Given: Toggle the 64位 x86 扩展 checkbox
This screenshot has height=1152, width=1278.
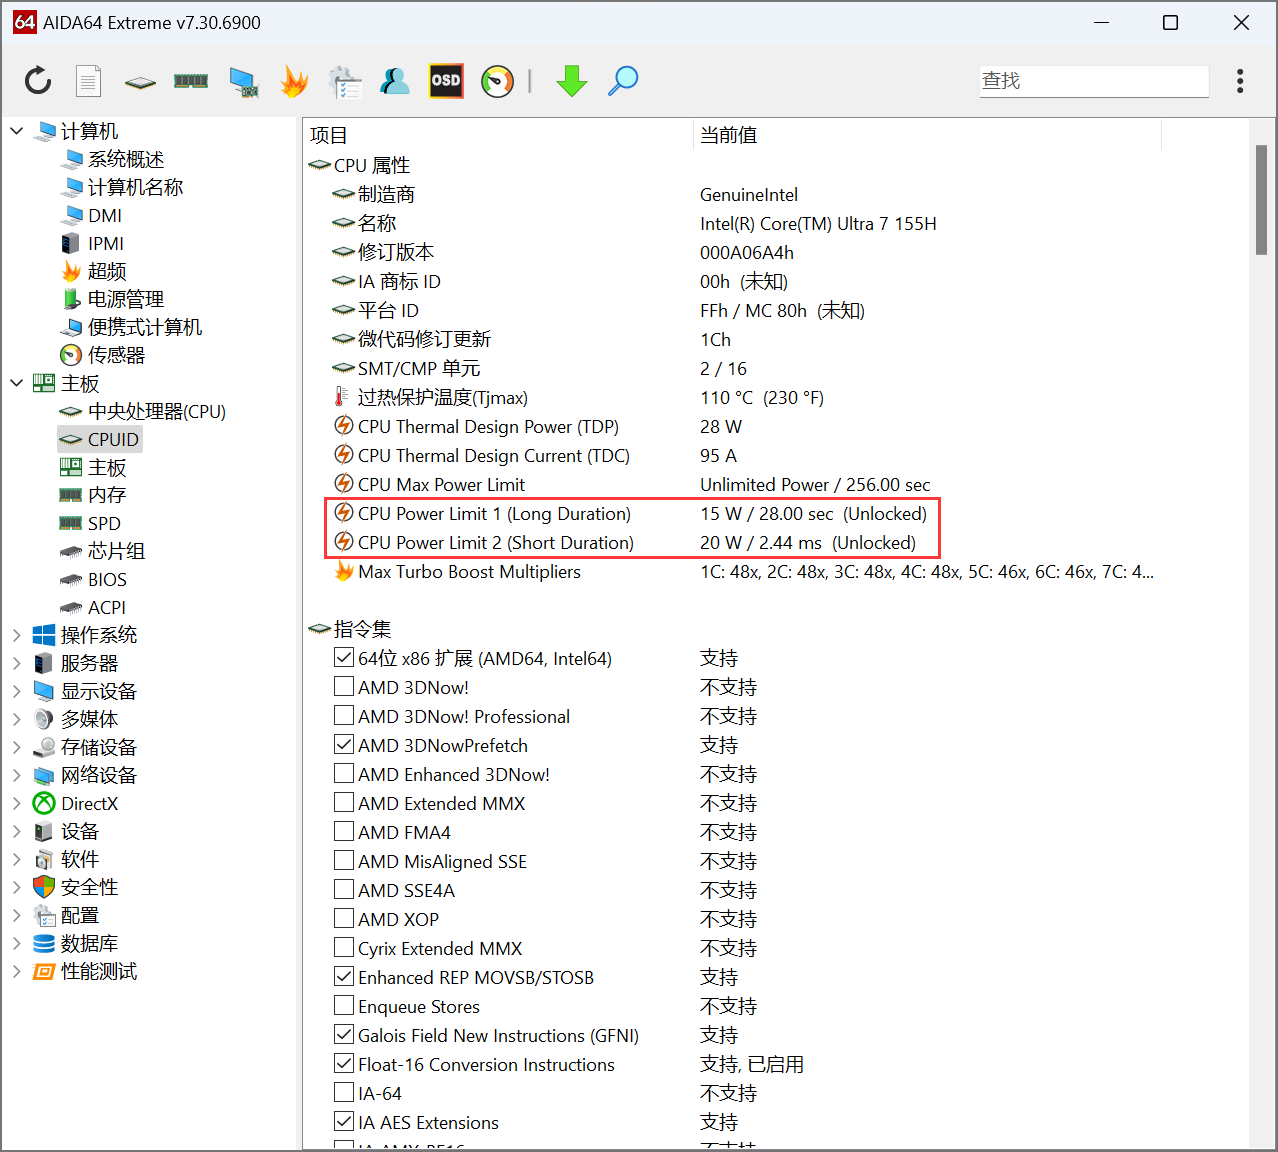Looking at the screenshot, I should pyautogui.click(x=344, y=657).
